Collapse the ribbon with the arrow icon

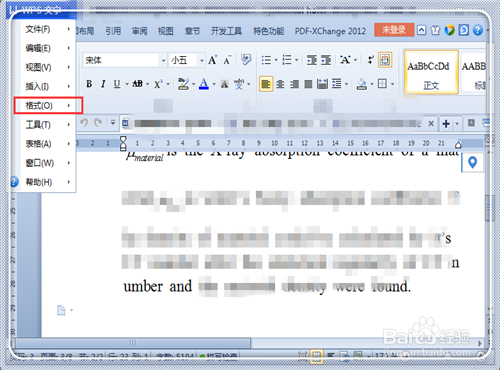point(421,30)
